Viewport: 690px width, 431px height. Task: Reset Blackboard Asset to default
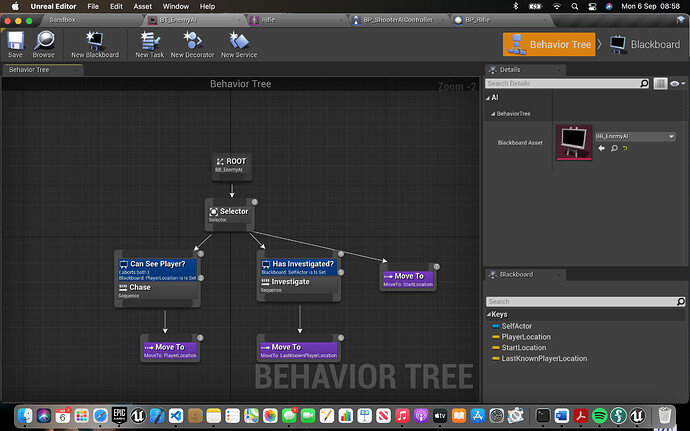(x=625, y=148)
